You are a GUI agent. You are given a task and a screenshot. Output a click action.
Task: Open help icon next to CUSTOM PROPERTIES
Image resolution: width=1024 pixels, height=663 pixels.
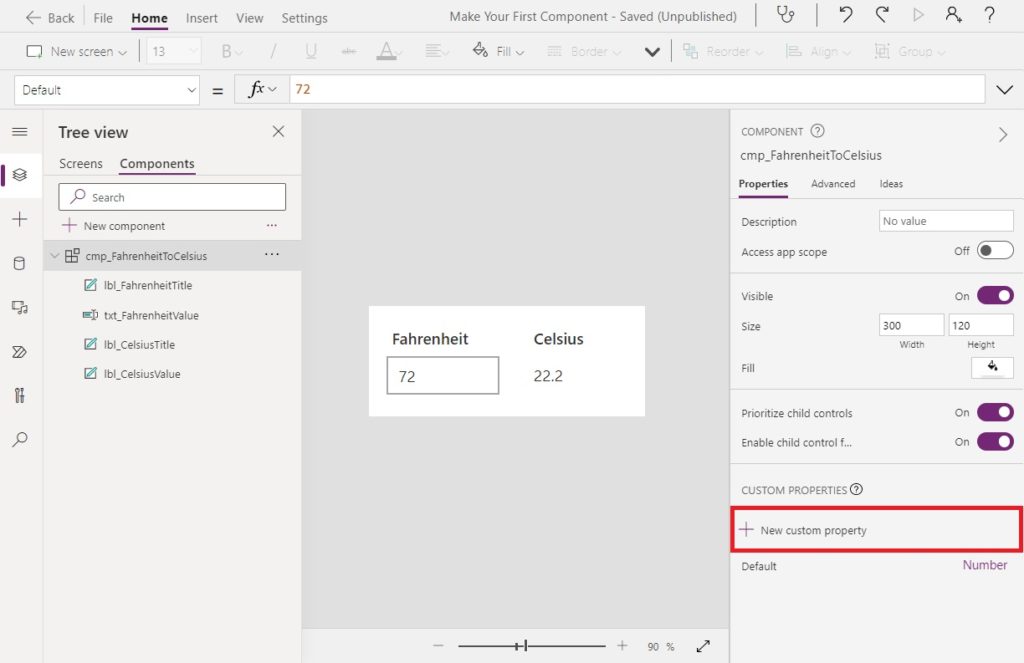856,489
